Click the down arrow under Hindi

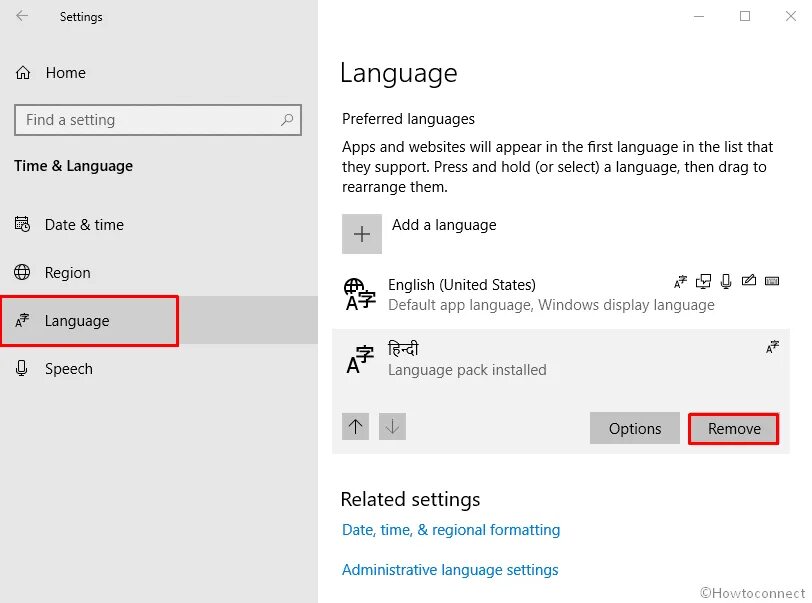[x=393, y=427]
